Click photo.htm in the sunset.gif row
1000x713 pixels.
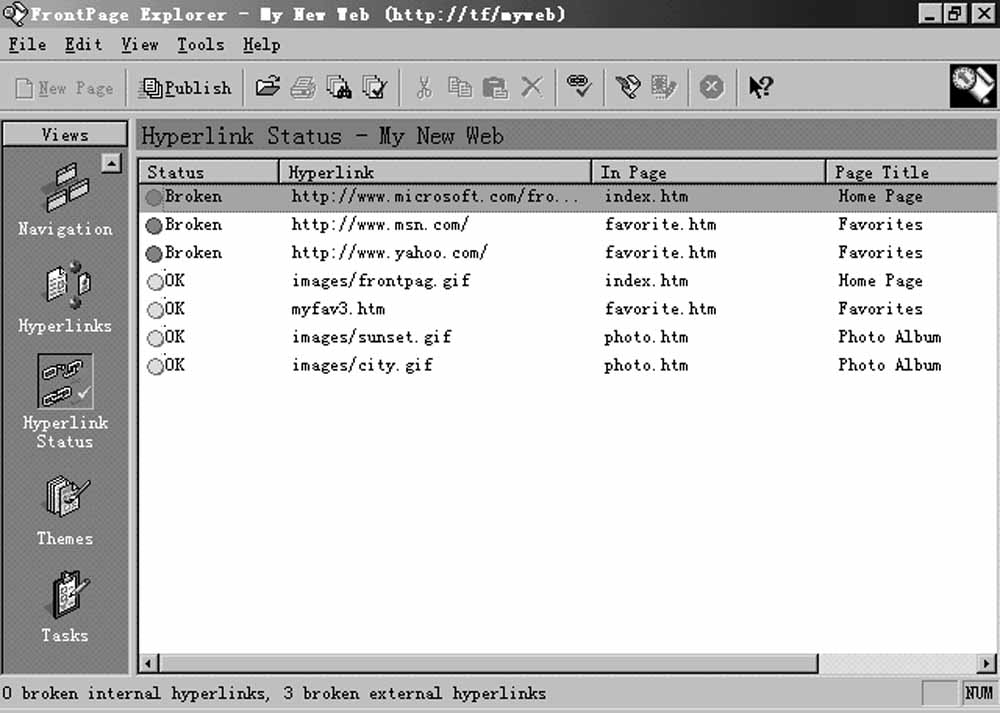pos(646,337)
